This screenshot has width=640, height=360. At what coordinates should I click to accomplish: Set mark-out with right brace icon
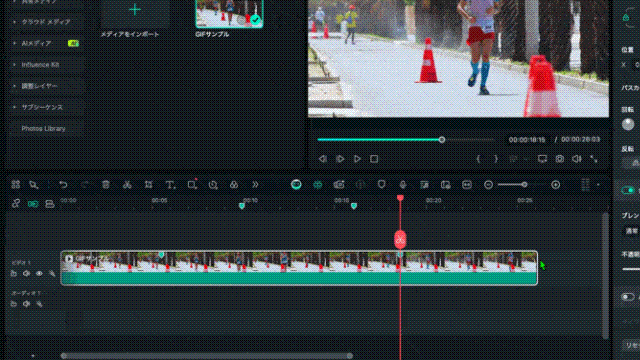point(496,159)
